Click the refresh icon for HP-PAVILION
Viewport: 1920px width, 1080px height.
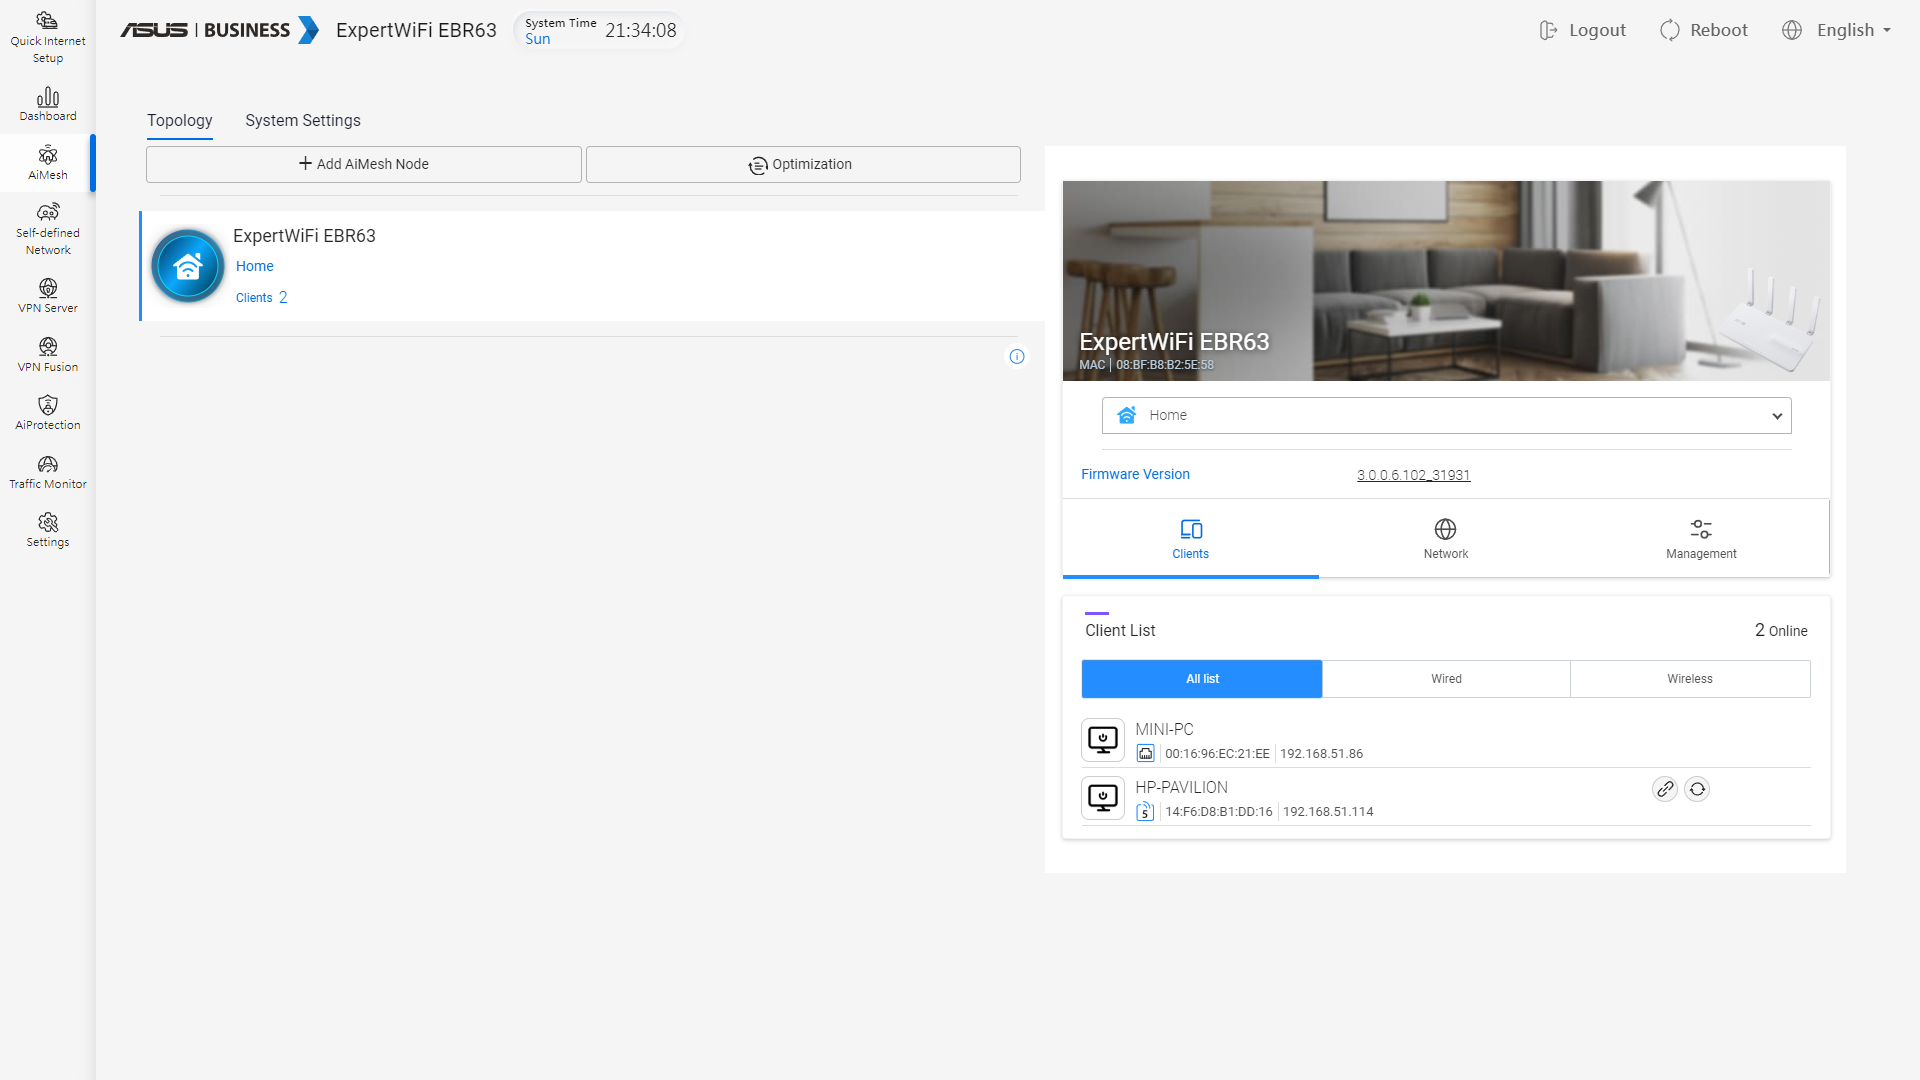(x=1697, y=789)
